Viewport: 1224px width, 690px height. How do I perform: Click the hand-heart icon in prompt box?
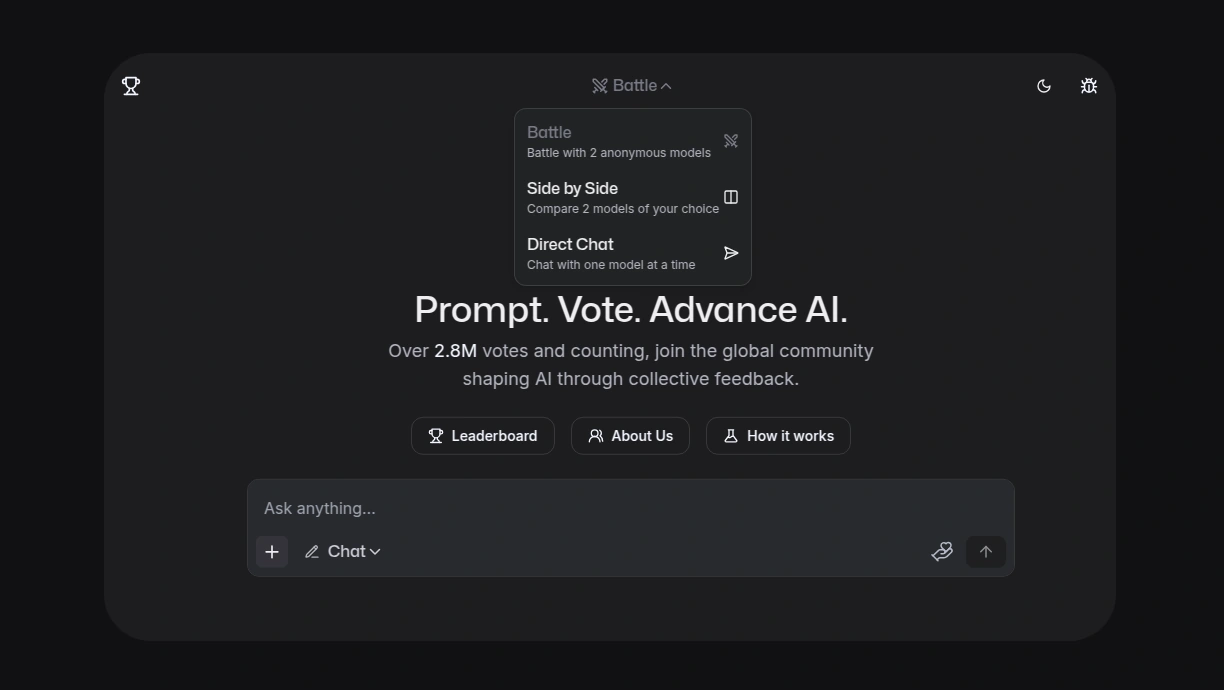click(x=942, y=552)
